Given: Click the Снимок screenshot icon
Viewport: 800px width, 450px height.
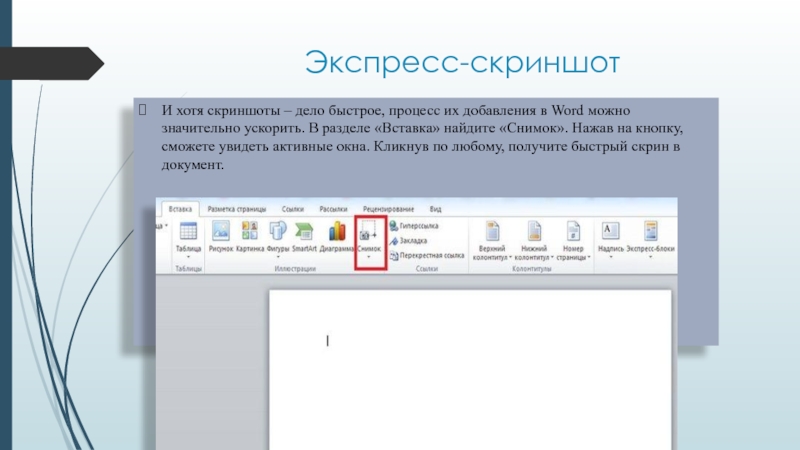Looking at the screenshot, I should point(369,230).
